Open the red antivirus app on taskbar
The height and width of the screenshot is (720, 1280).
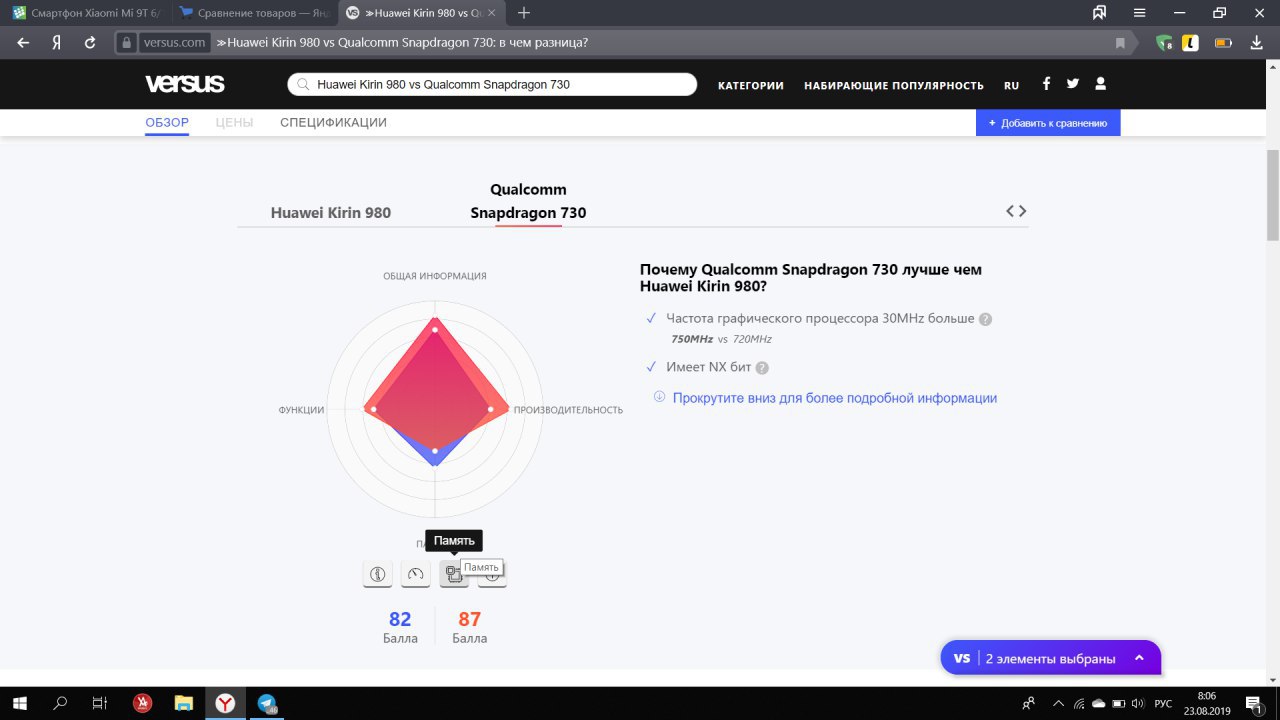point(142,703)
